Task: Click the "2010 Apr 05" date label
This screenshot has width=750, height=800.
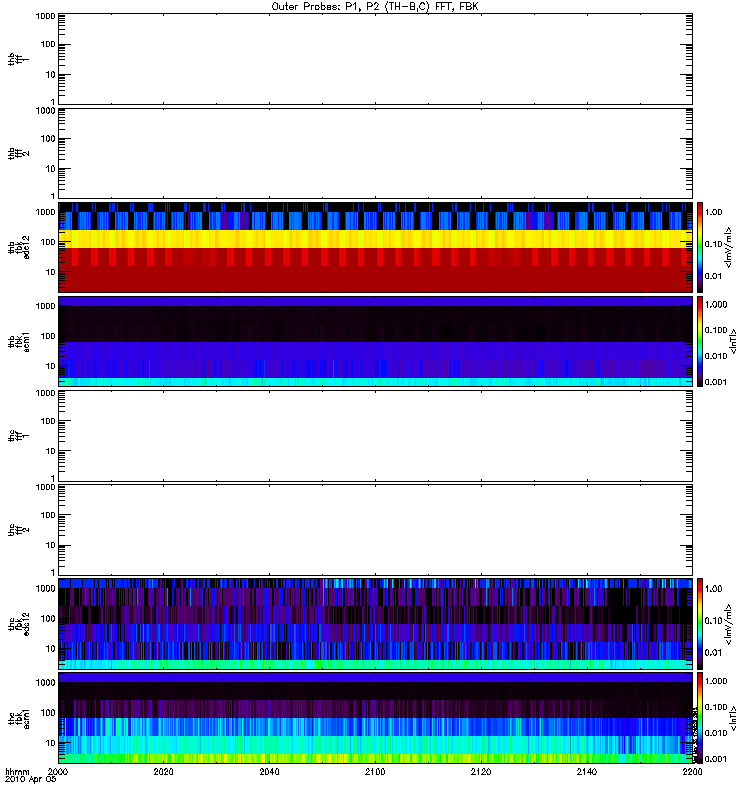Action: [30, 779]
